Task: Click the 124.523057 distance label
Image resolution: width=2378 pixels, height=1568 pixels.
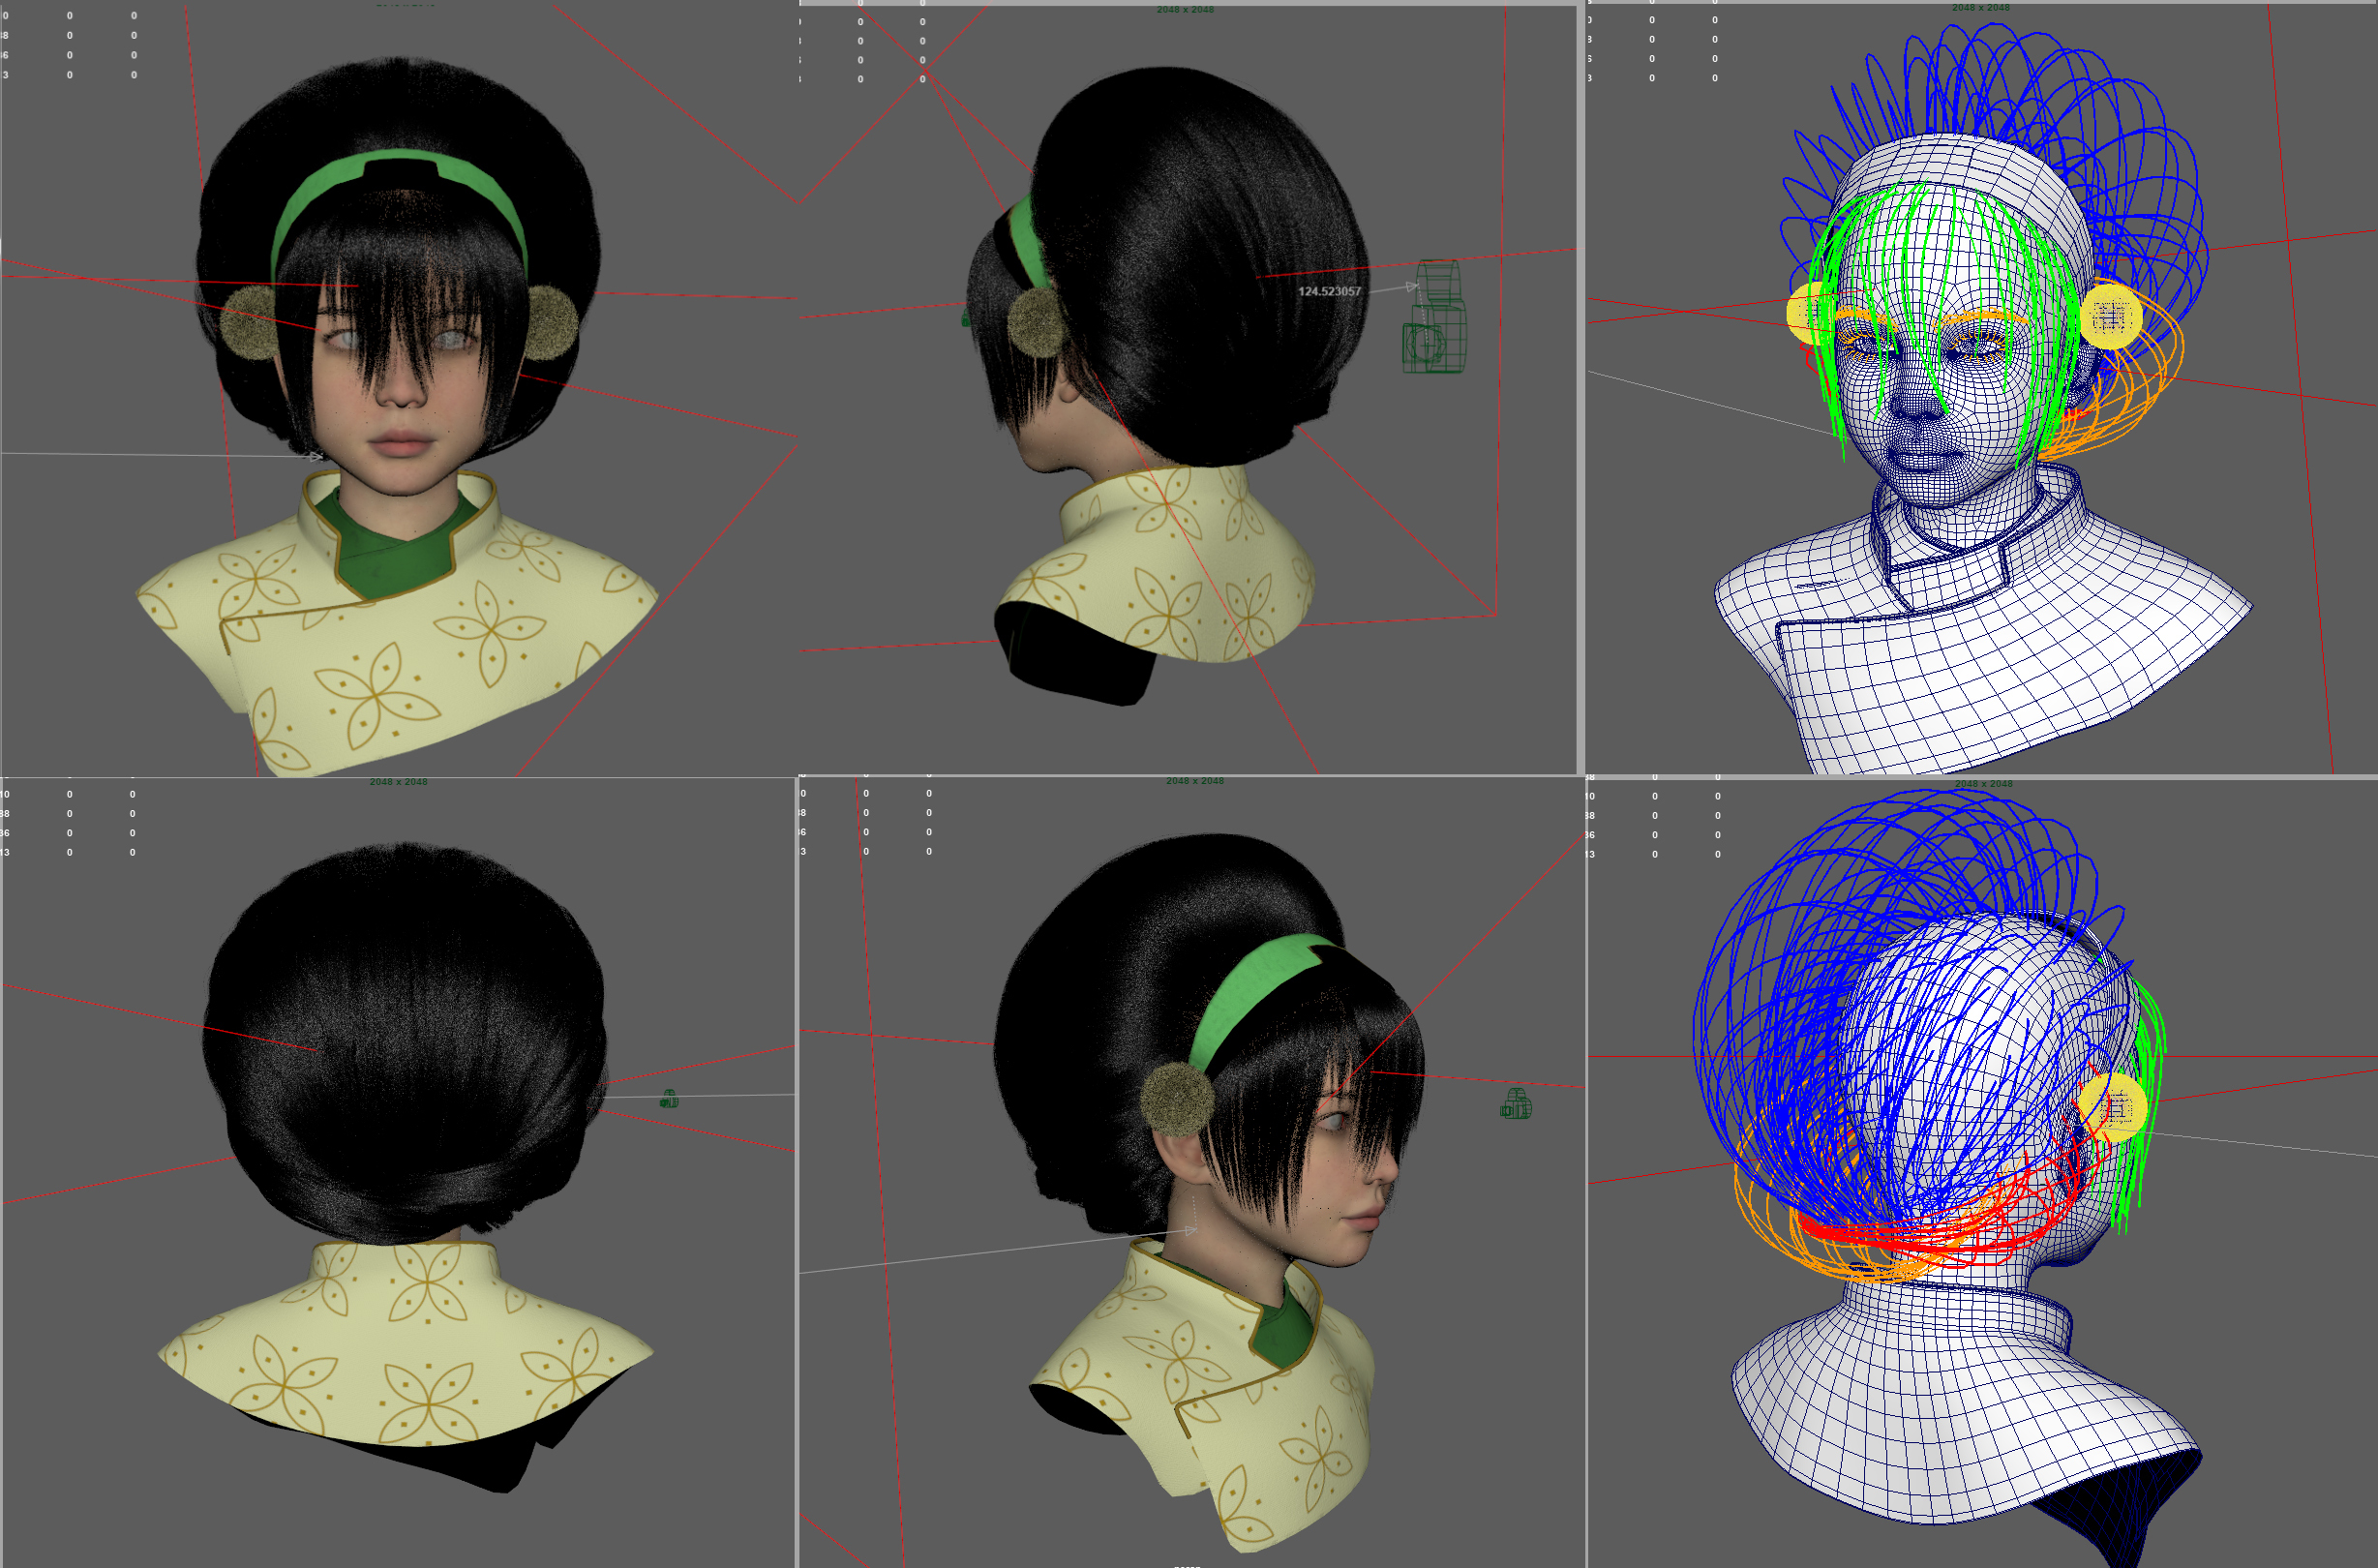Action: pyautogui.click(x=1329, y=291)
